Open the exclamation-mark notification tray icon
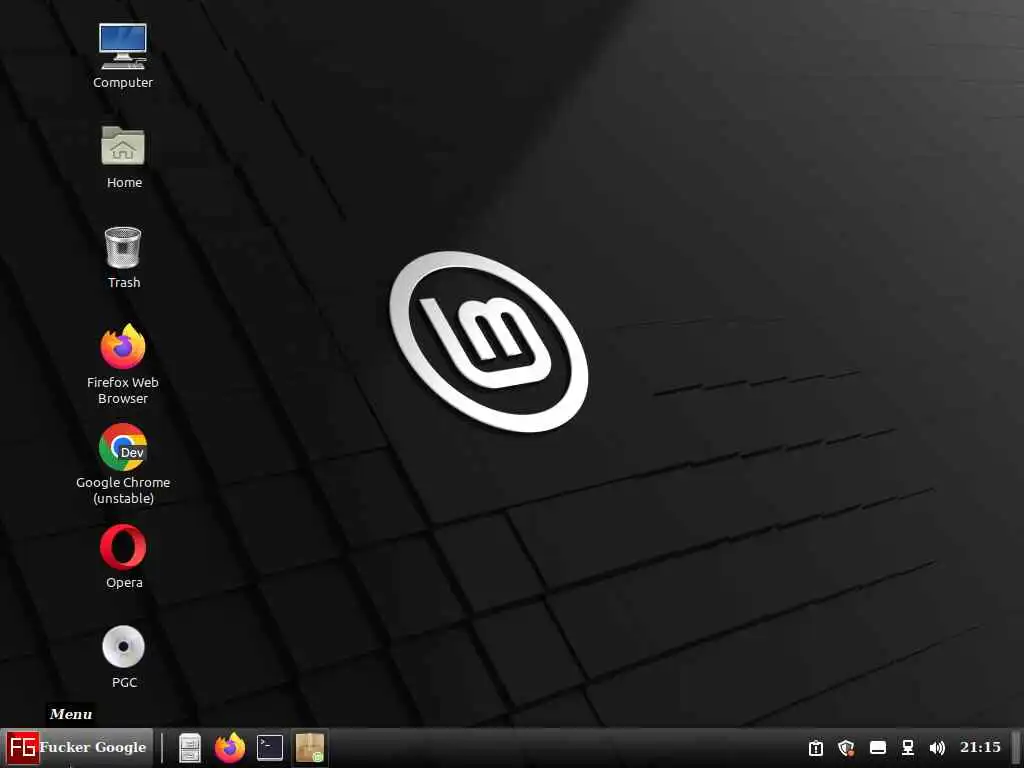 [x=816, y=748]
